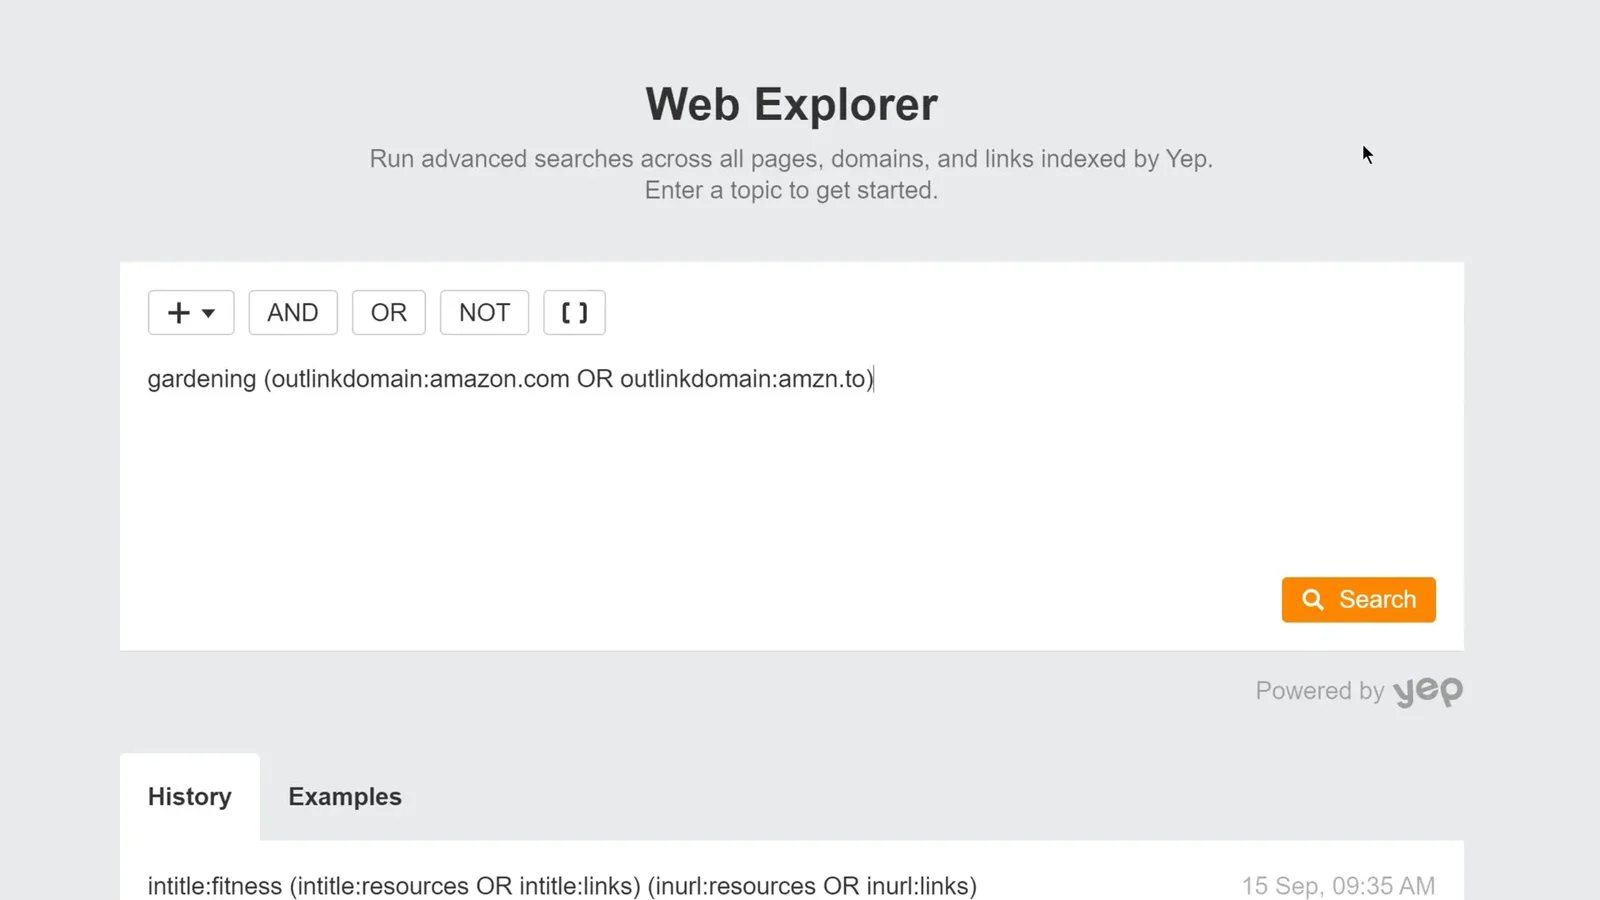Insert the AND operator
Screen dimensions: 1600x900
point(293,313)
